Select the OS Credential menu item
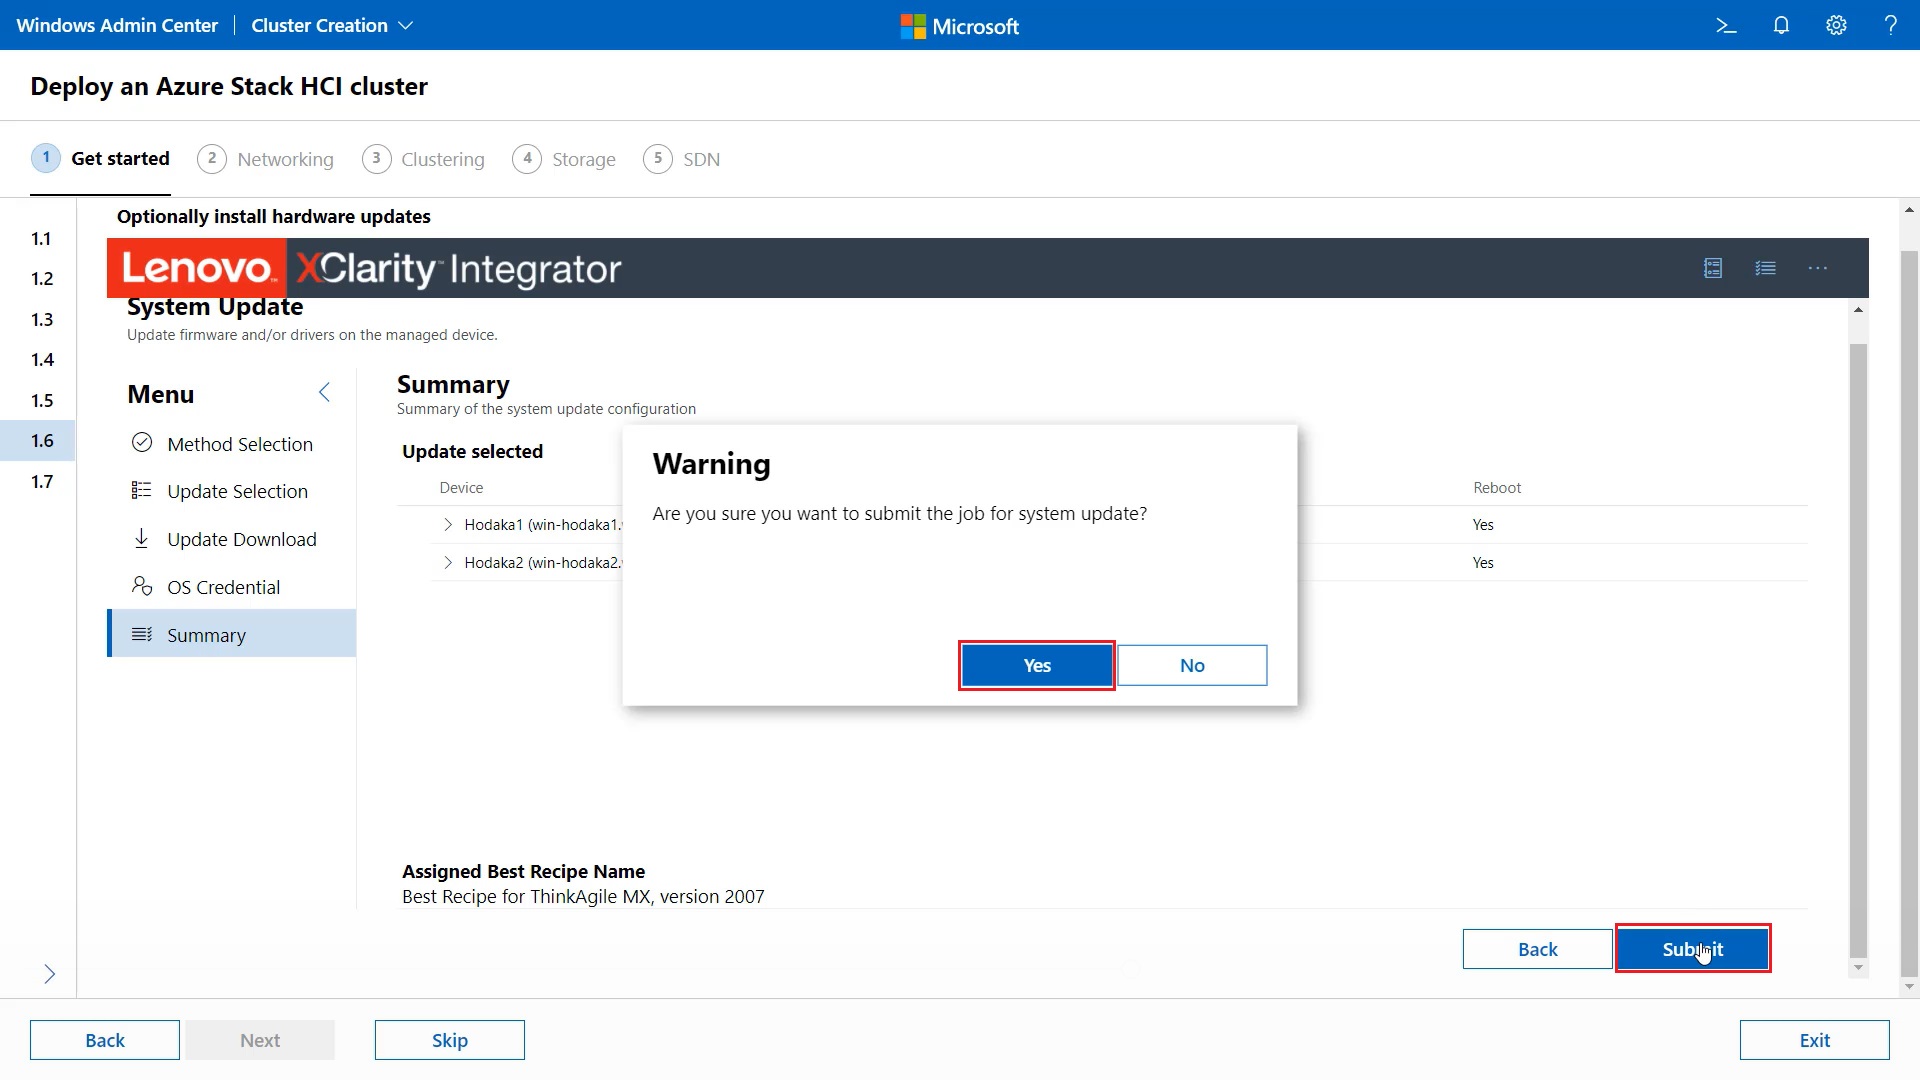This screenshot has height=1080, width=1920. tap(224, 586)
